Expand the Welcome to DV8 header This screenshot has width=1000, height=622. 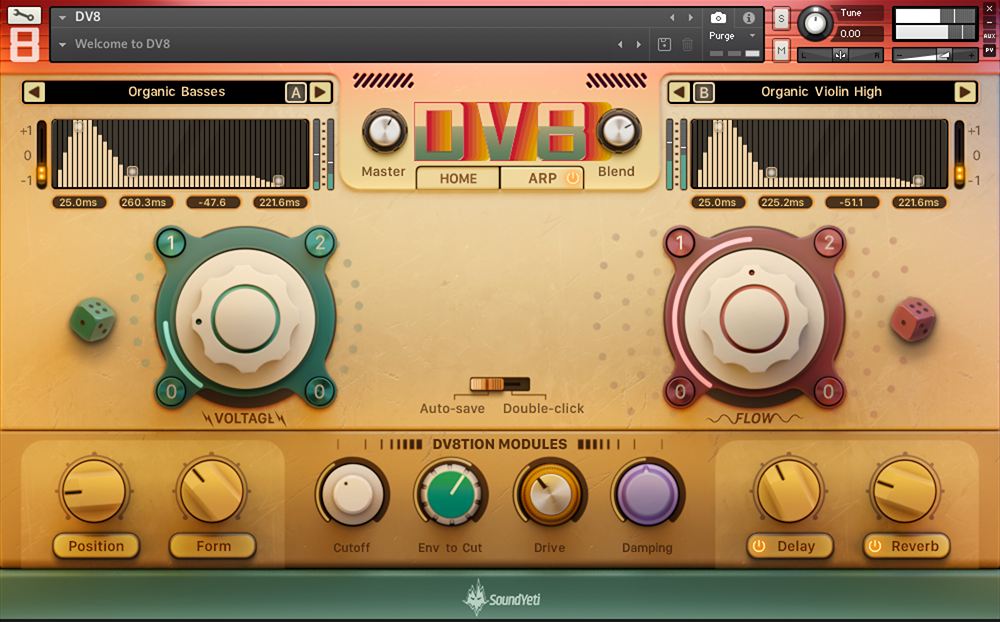[x=62, y=44]
